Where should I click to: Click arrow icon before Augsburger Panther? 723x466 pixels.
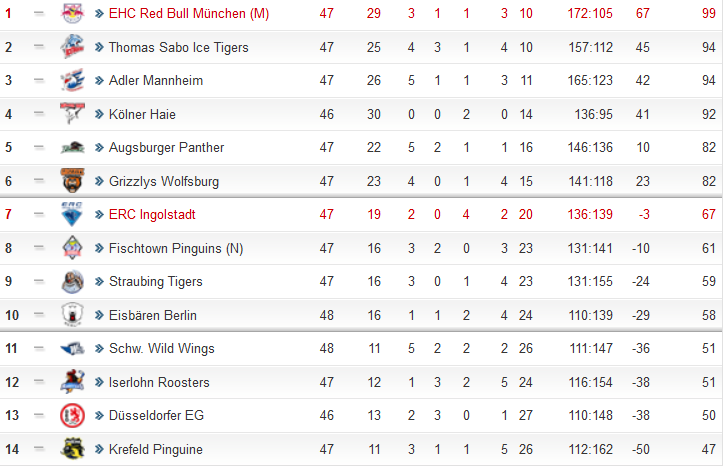(x=99, y=147)
